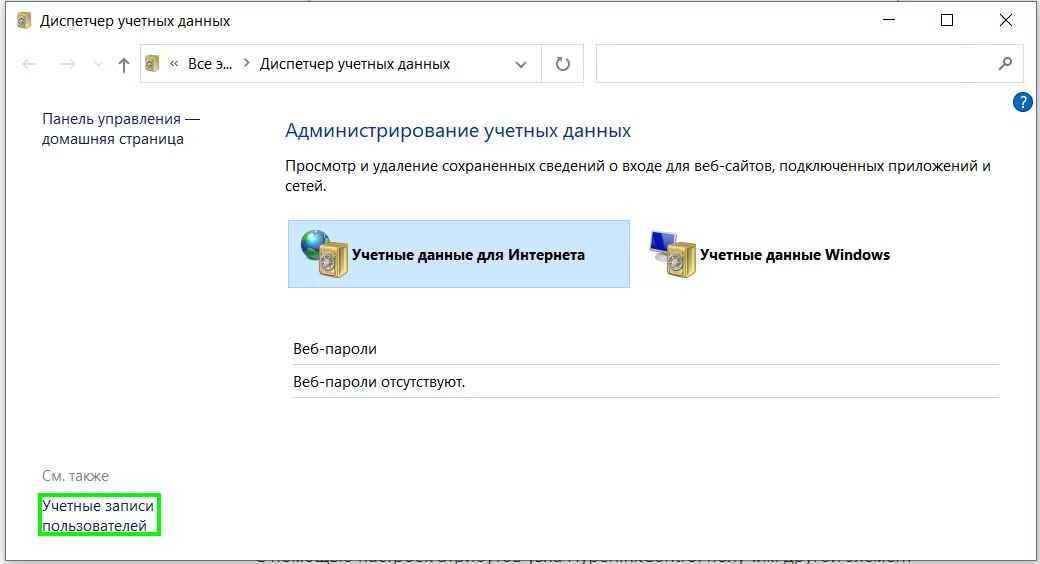Click the "Администрирование учетных данных" heading
Image resolution: width=1040 pixels, height=564 pixels.
point(458,131)
